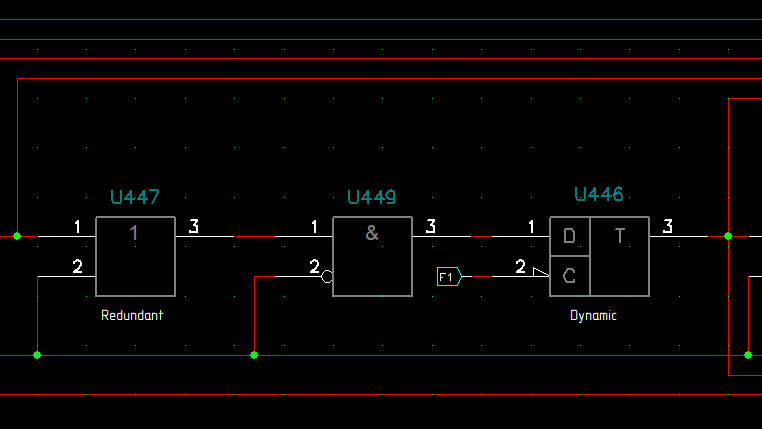This screenshot has height=429, width=762.
Task: Select pin 3 output number of U447
Action: pyautogui.click(x=194, y=226)
